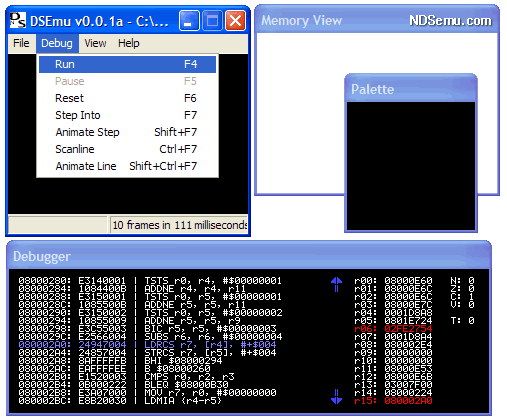Viewport: 507px width, 420px height.
Task: Open the View menu
Action: click(x=95, y=43)
